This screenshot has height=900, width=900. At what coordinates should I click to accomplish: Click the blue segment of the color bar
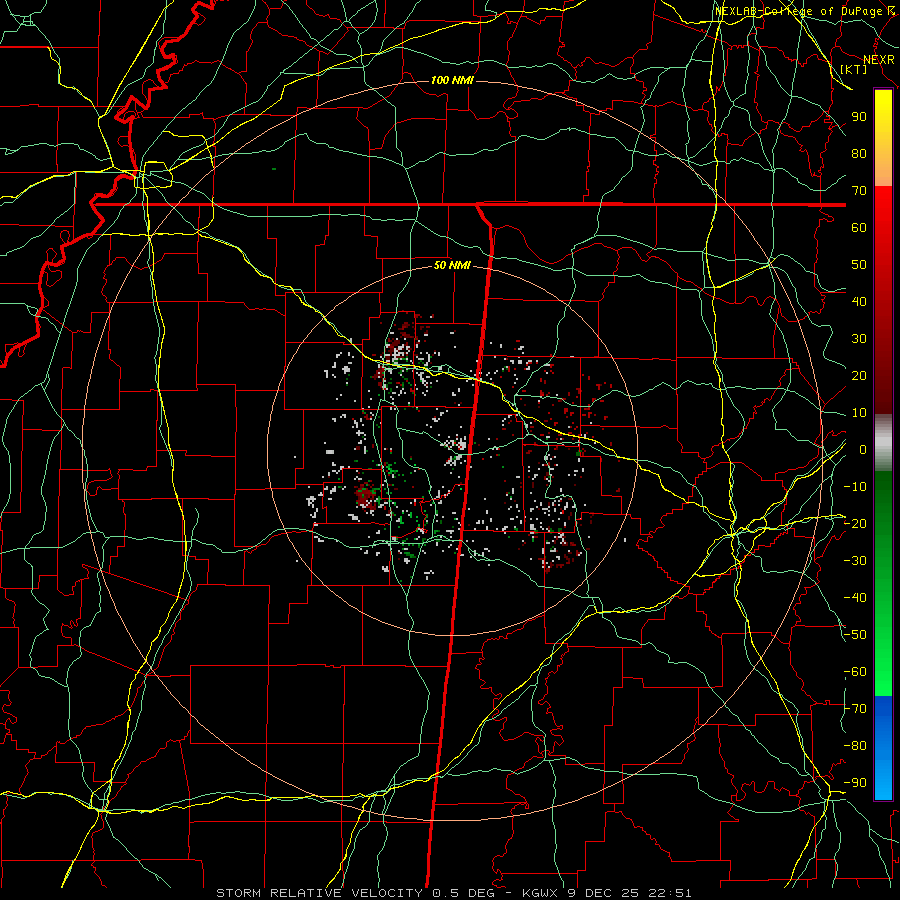coord(883,747)
